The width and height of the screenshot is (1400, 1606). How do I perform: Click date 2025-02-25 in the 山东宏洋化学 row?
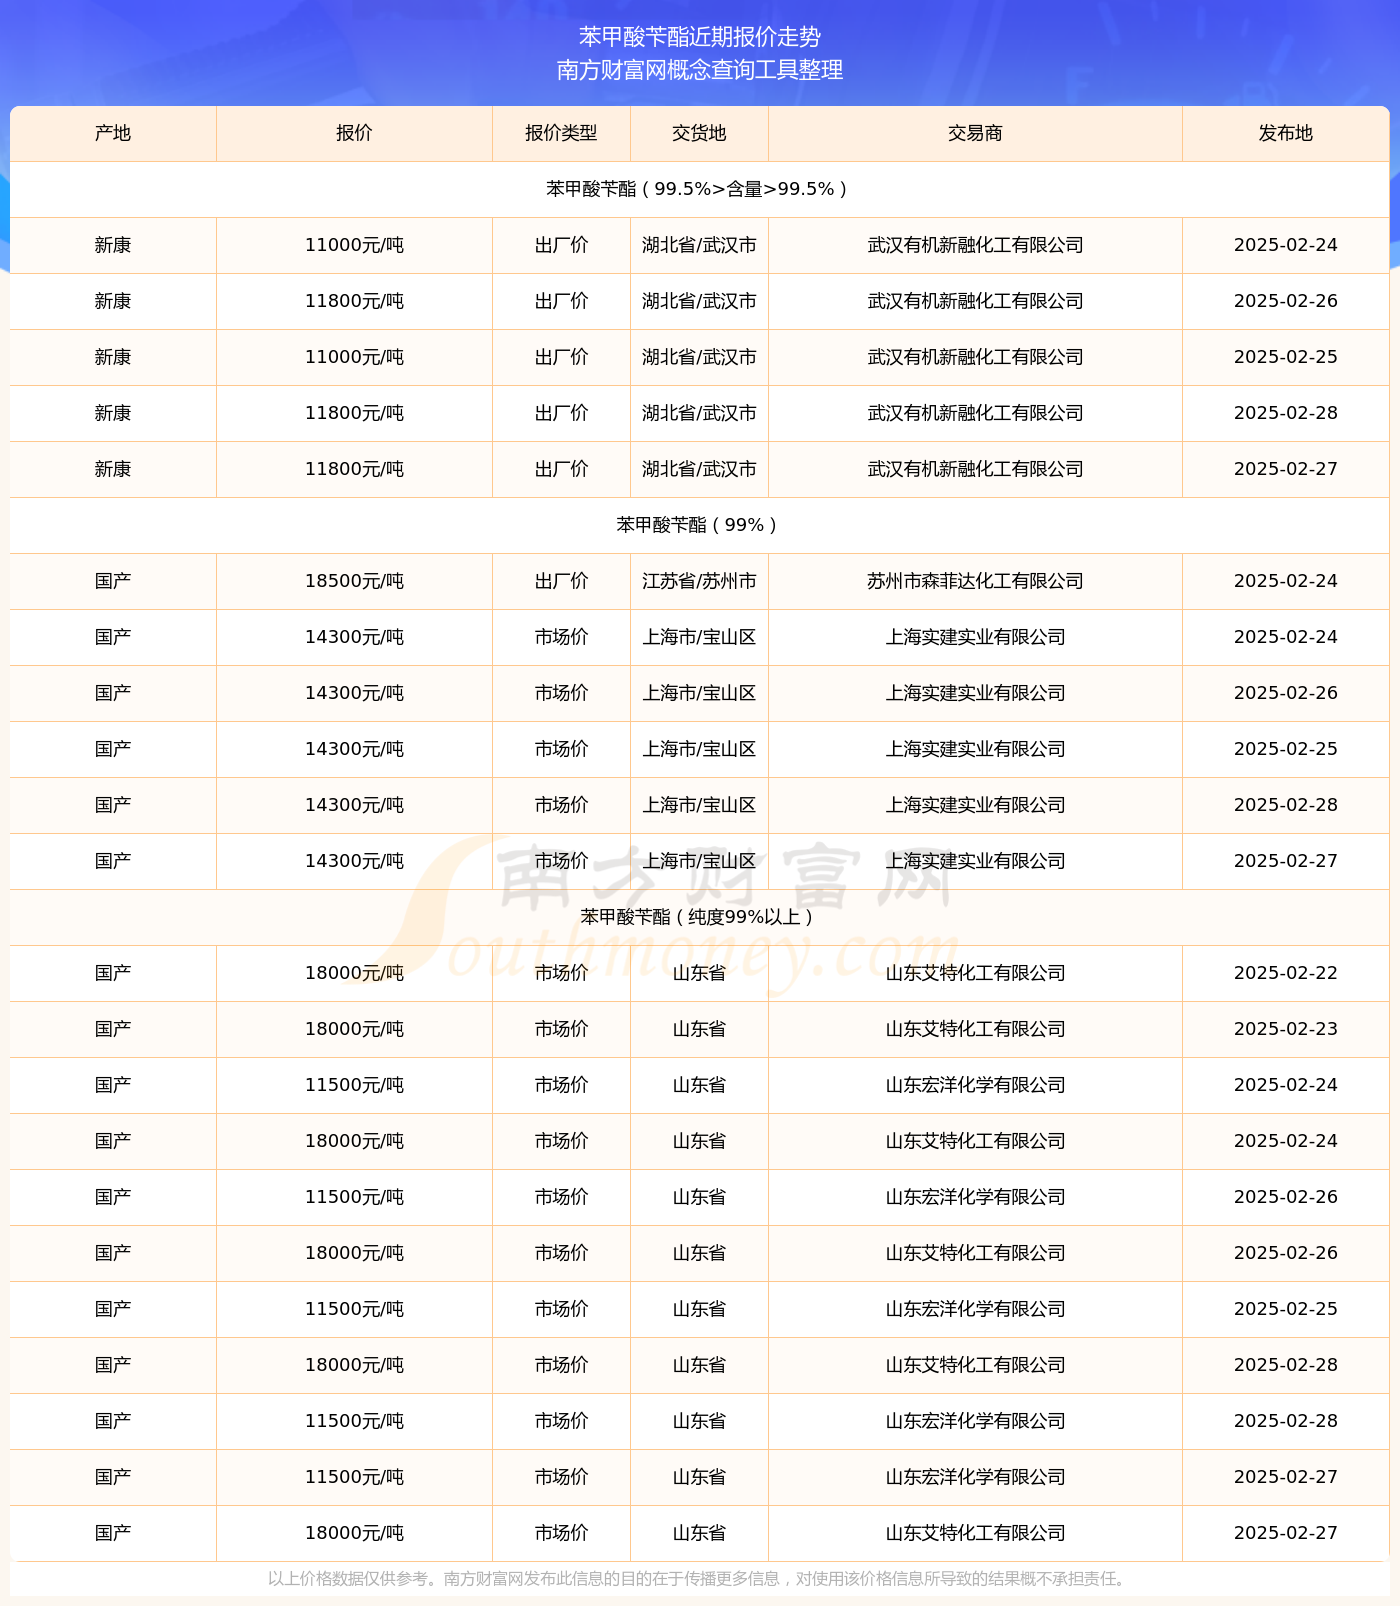tap(1285, 1309)
